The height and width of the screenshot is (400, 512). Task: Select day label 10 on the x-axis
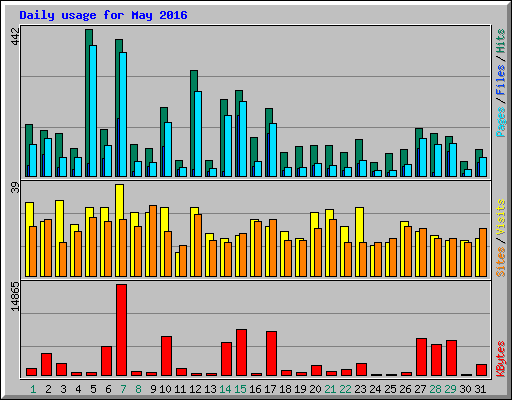(165, 389)
